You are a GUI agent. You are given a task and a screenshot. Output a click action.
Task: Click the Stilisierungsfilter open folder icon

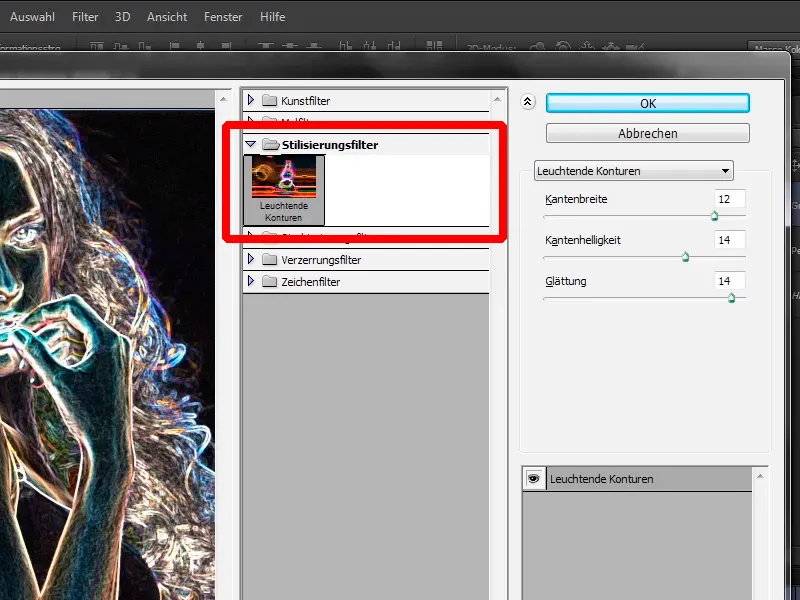coord(270,144)
